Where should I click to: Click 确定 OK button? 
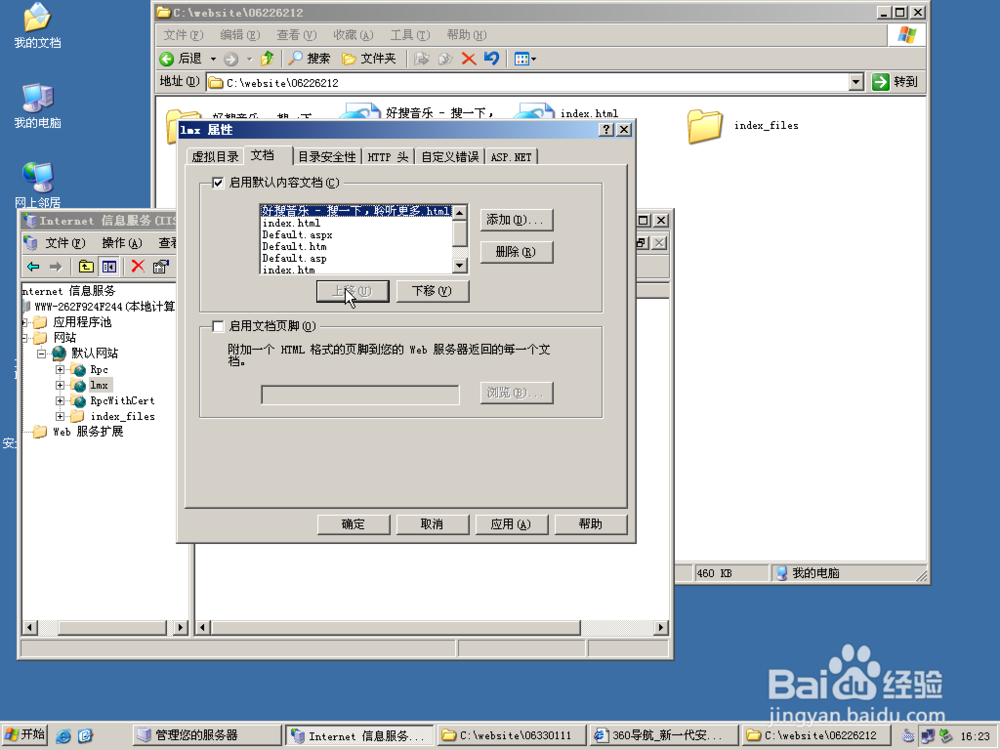(x=353, y=524)
